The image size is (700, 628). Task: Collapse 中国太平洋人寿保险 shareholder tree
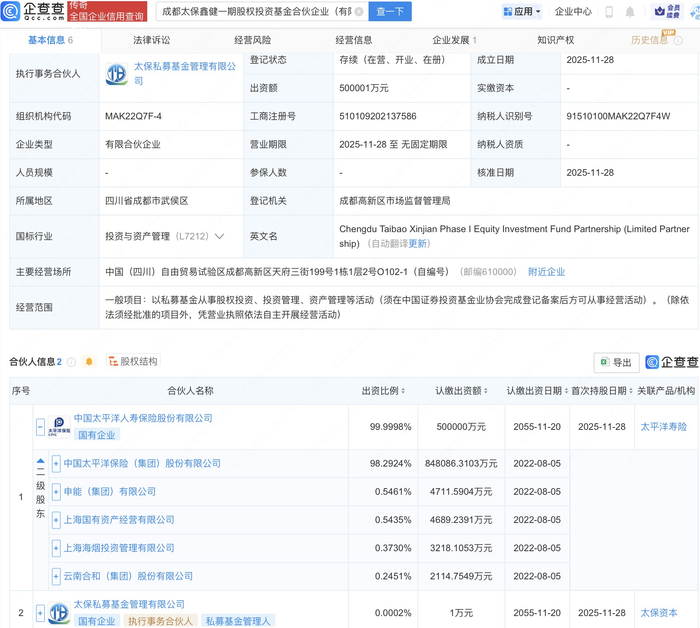pos(40,426)
